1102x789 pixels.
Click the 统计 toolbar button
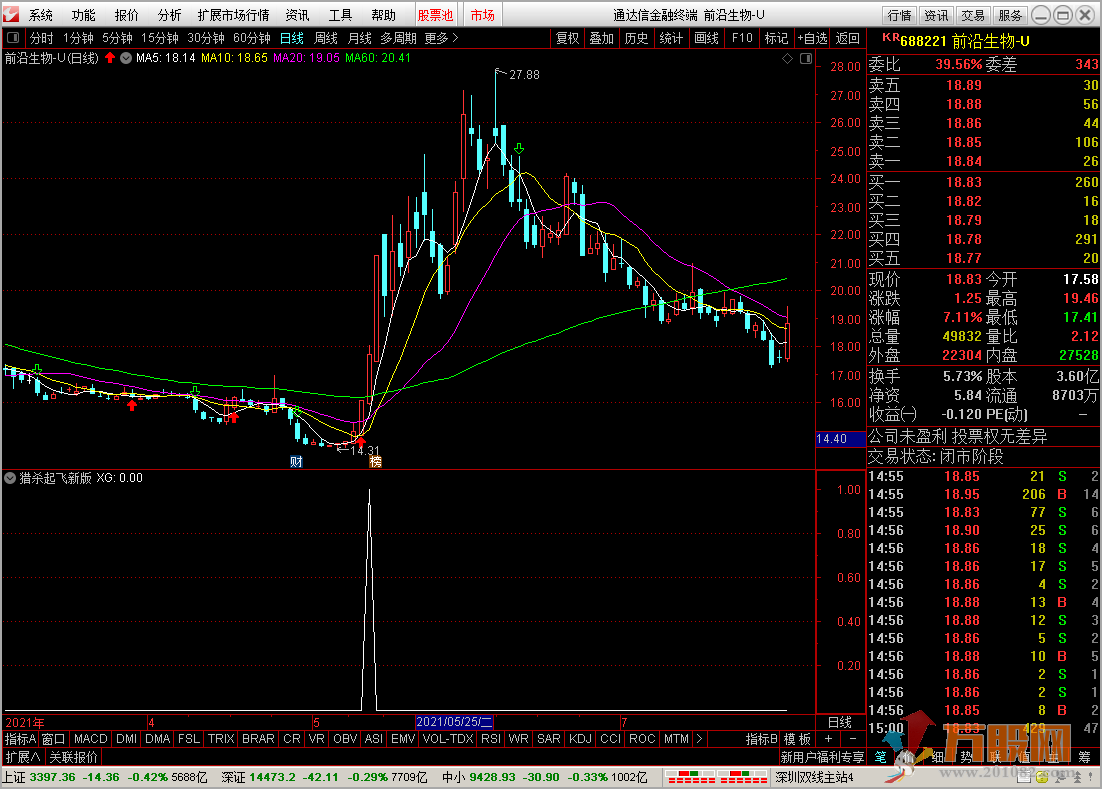(x=671, y=38)
